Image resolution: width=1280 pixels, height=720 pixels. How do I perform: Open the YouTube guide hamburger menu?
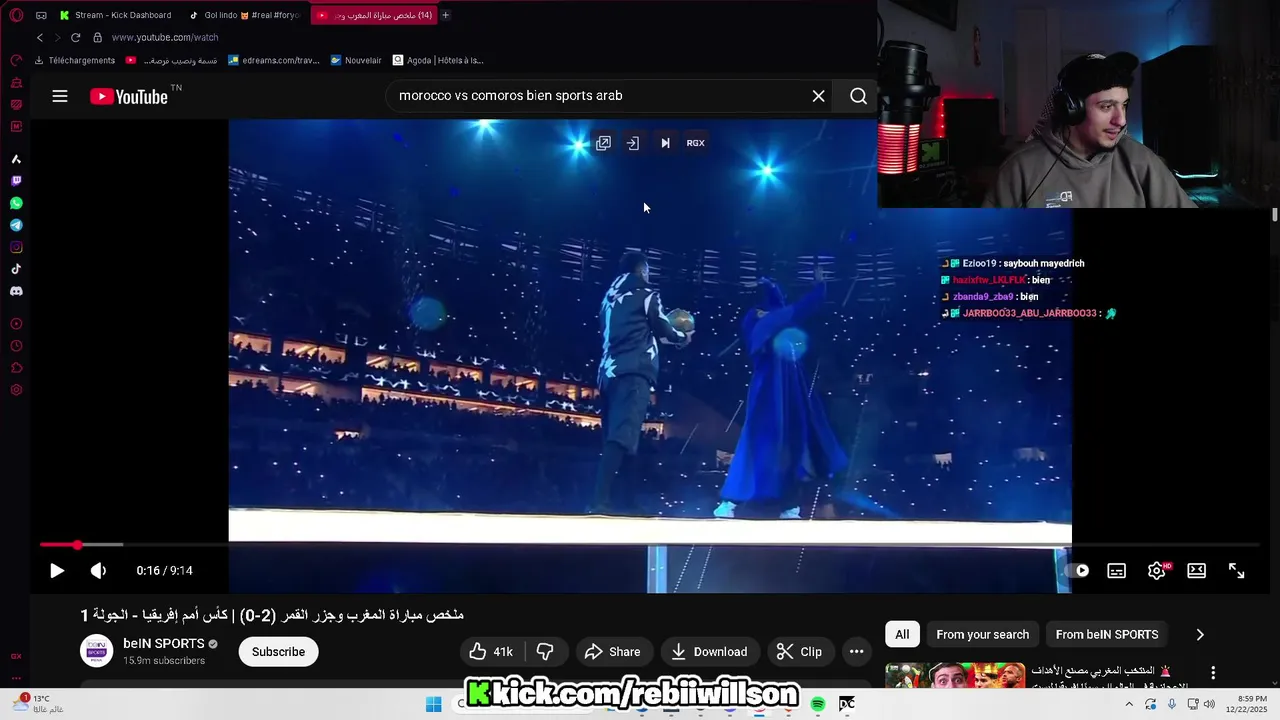pos(60,96)
